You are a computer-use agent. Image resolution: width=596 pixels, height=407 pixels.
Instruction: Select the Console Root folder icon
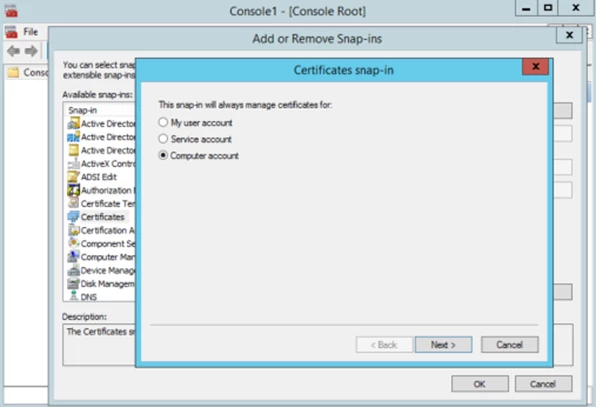pyautogui.click(x=13, y=72)
